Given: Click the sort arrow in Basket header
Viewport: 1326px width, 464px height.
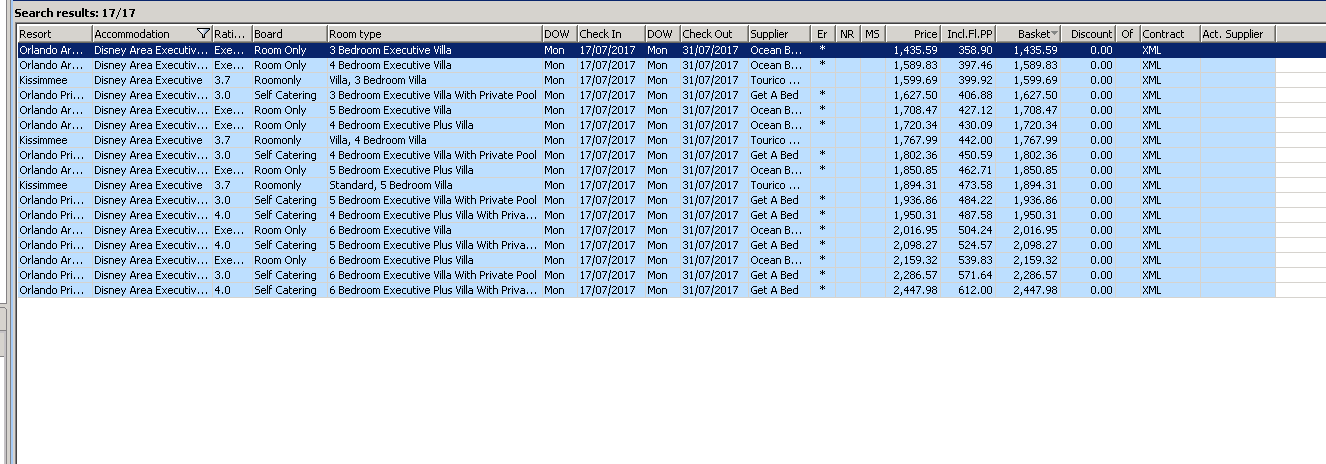Looking at the screenshot, I should tap(1054, 34).
